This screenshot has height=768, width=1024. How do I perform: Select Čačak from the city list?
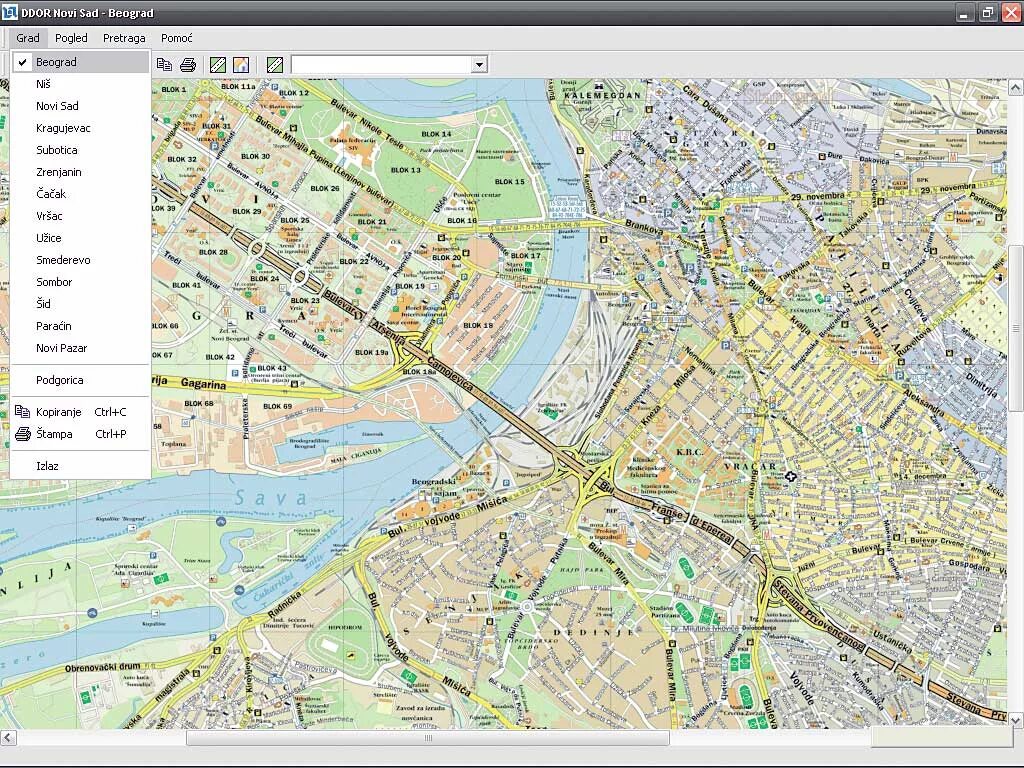coord(80,194)
